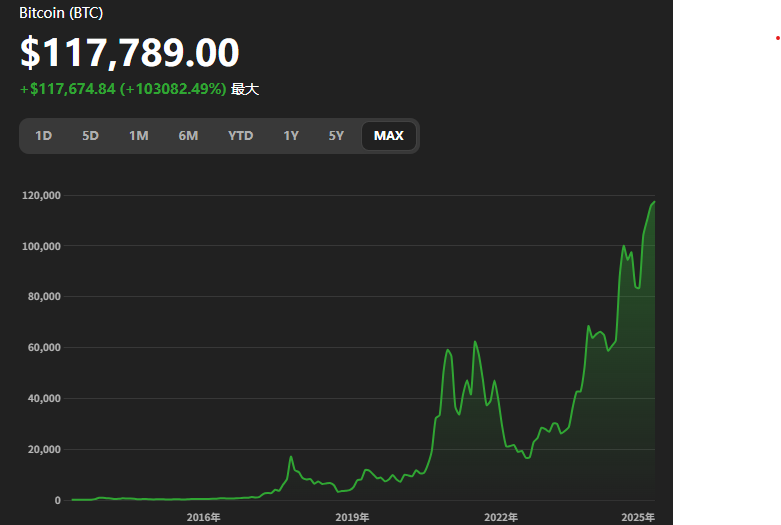Select the YTD range option
The image size is (781, 525).
(x=240, y=136)
